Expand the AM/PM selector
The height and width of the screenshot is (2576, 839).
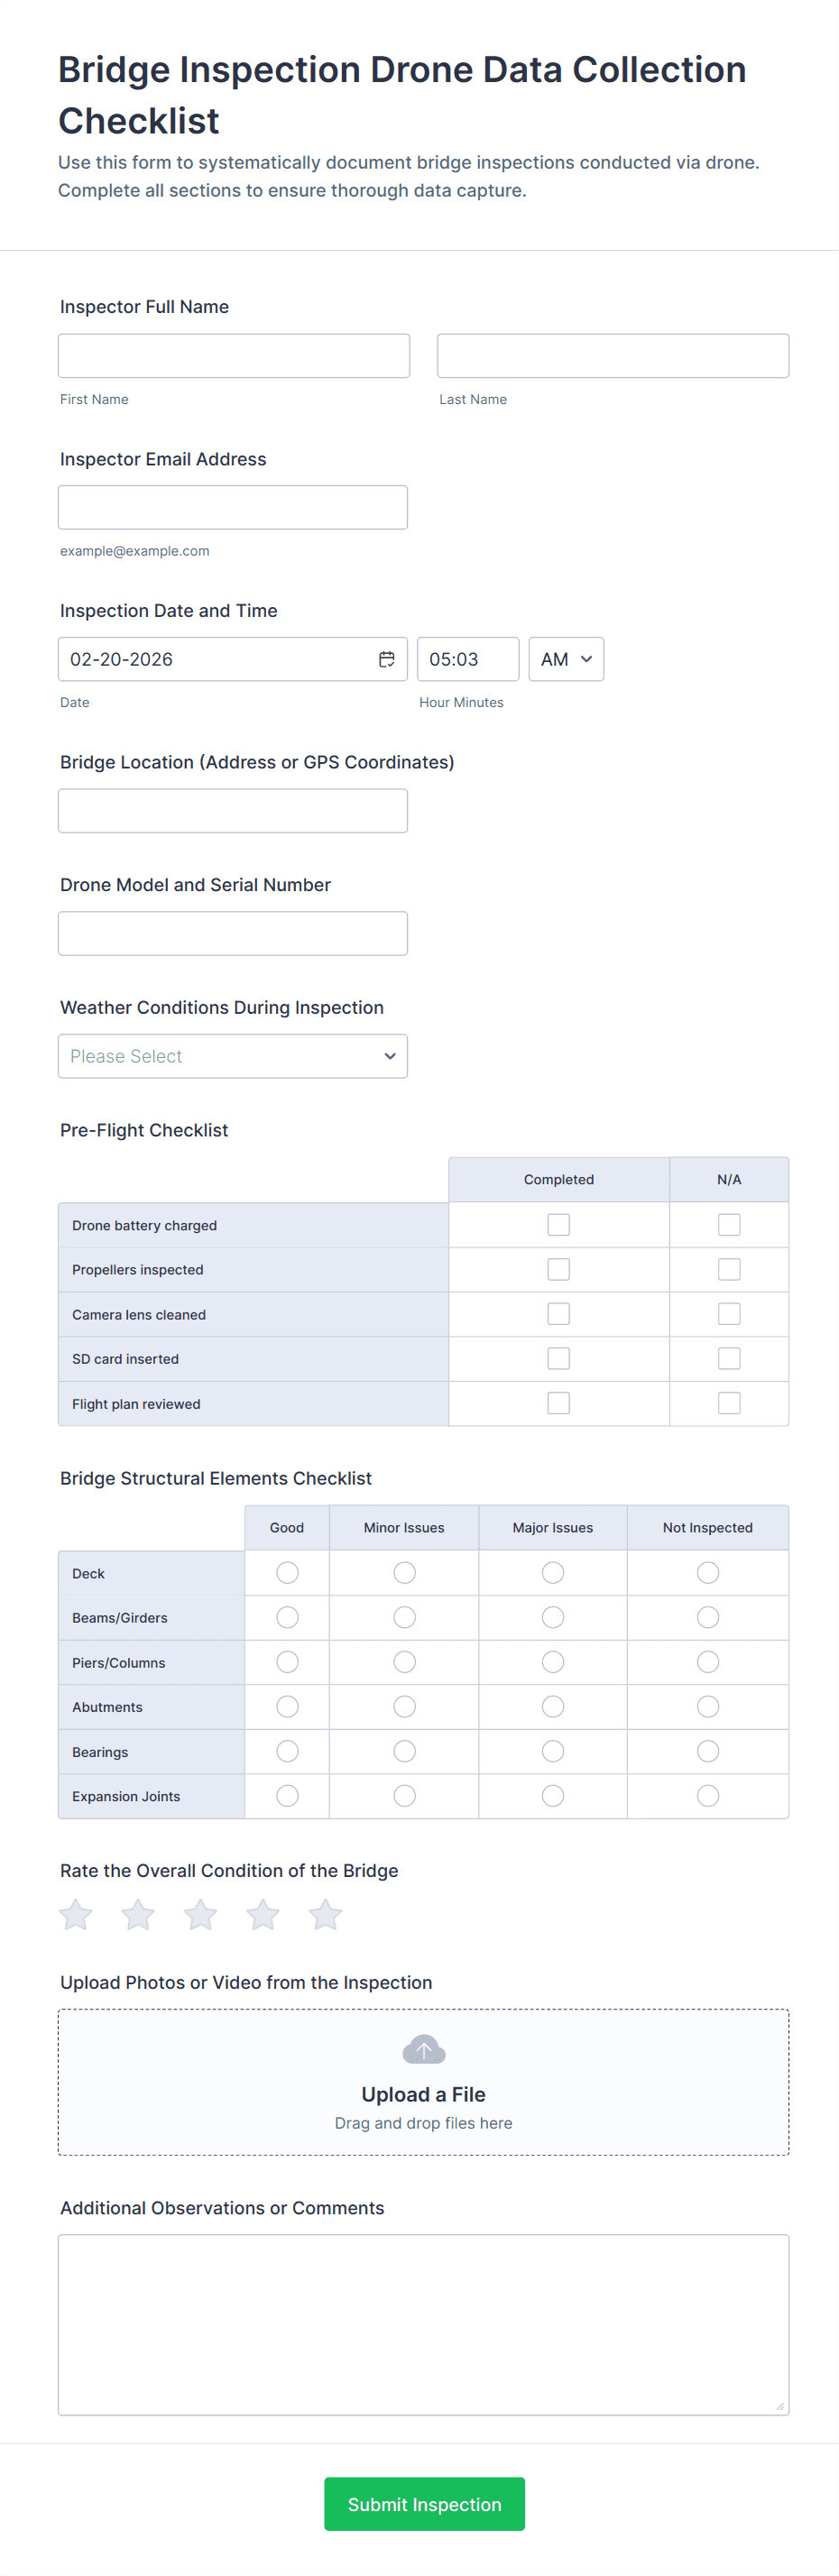566,659
